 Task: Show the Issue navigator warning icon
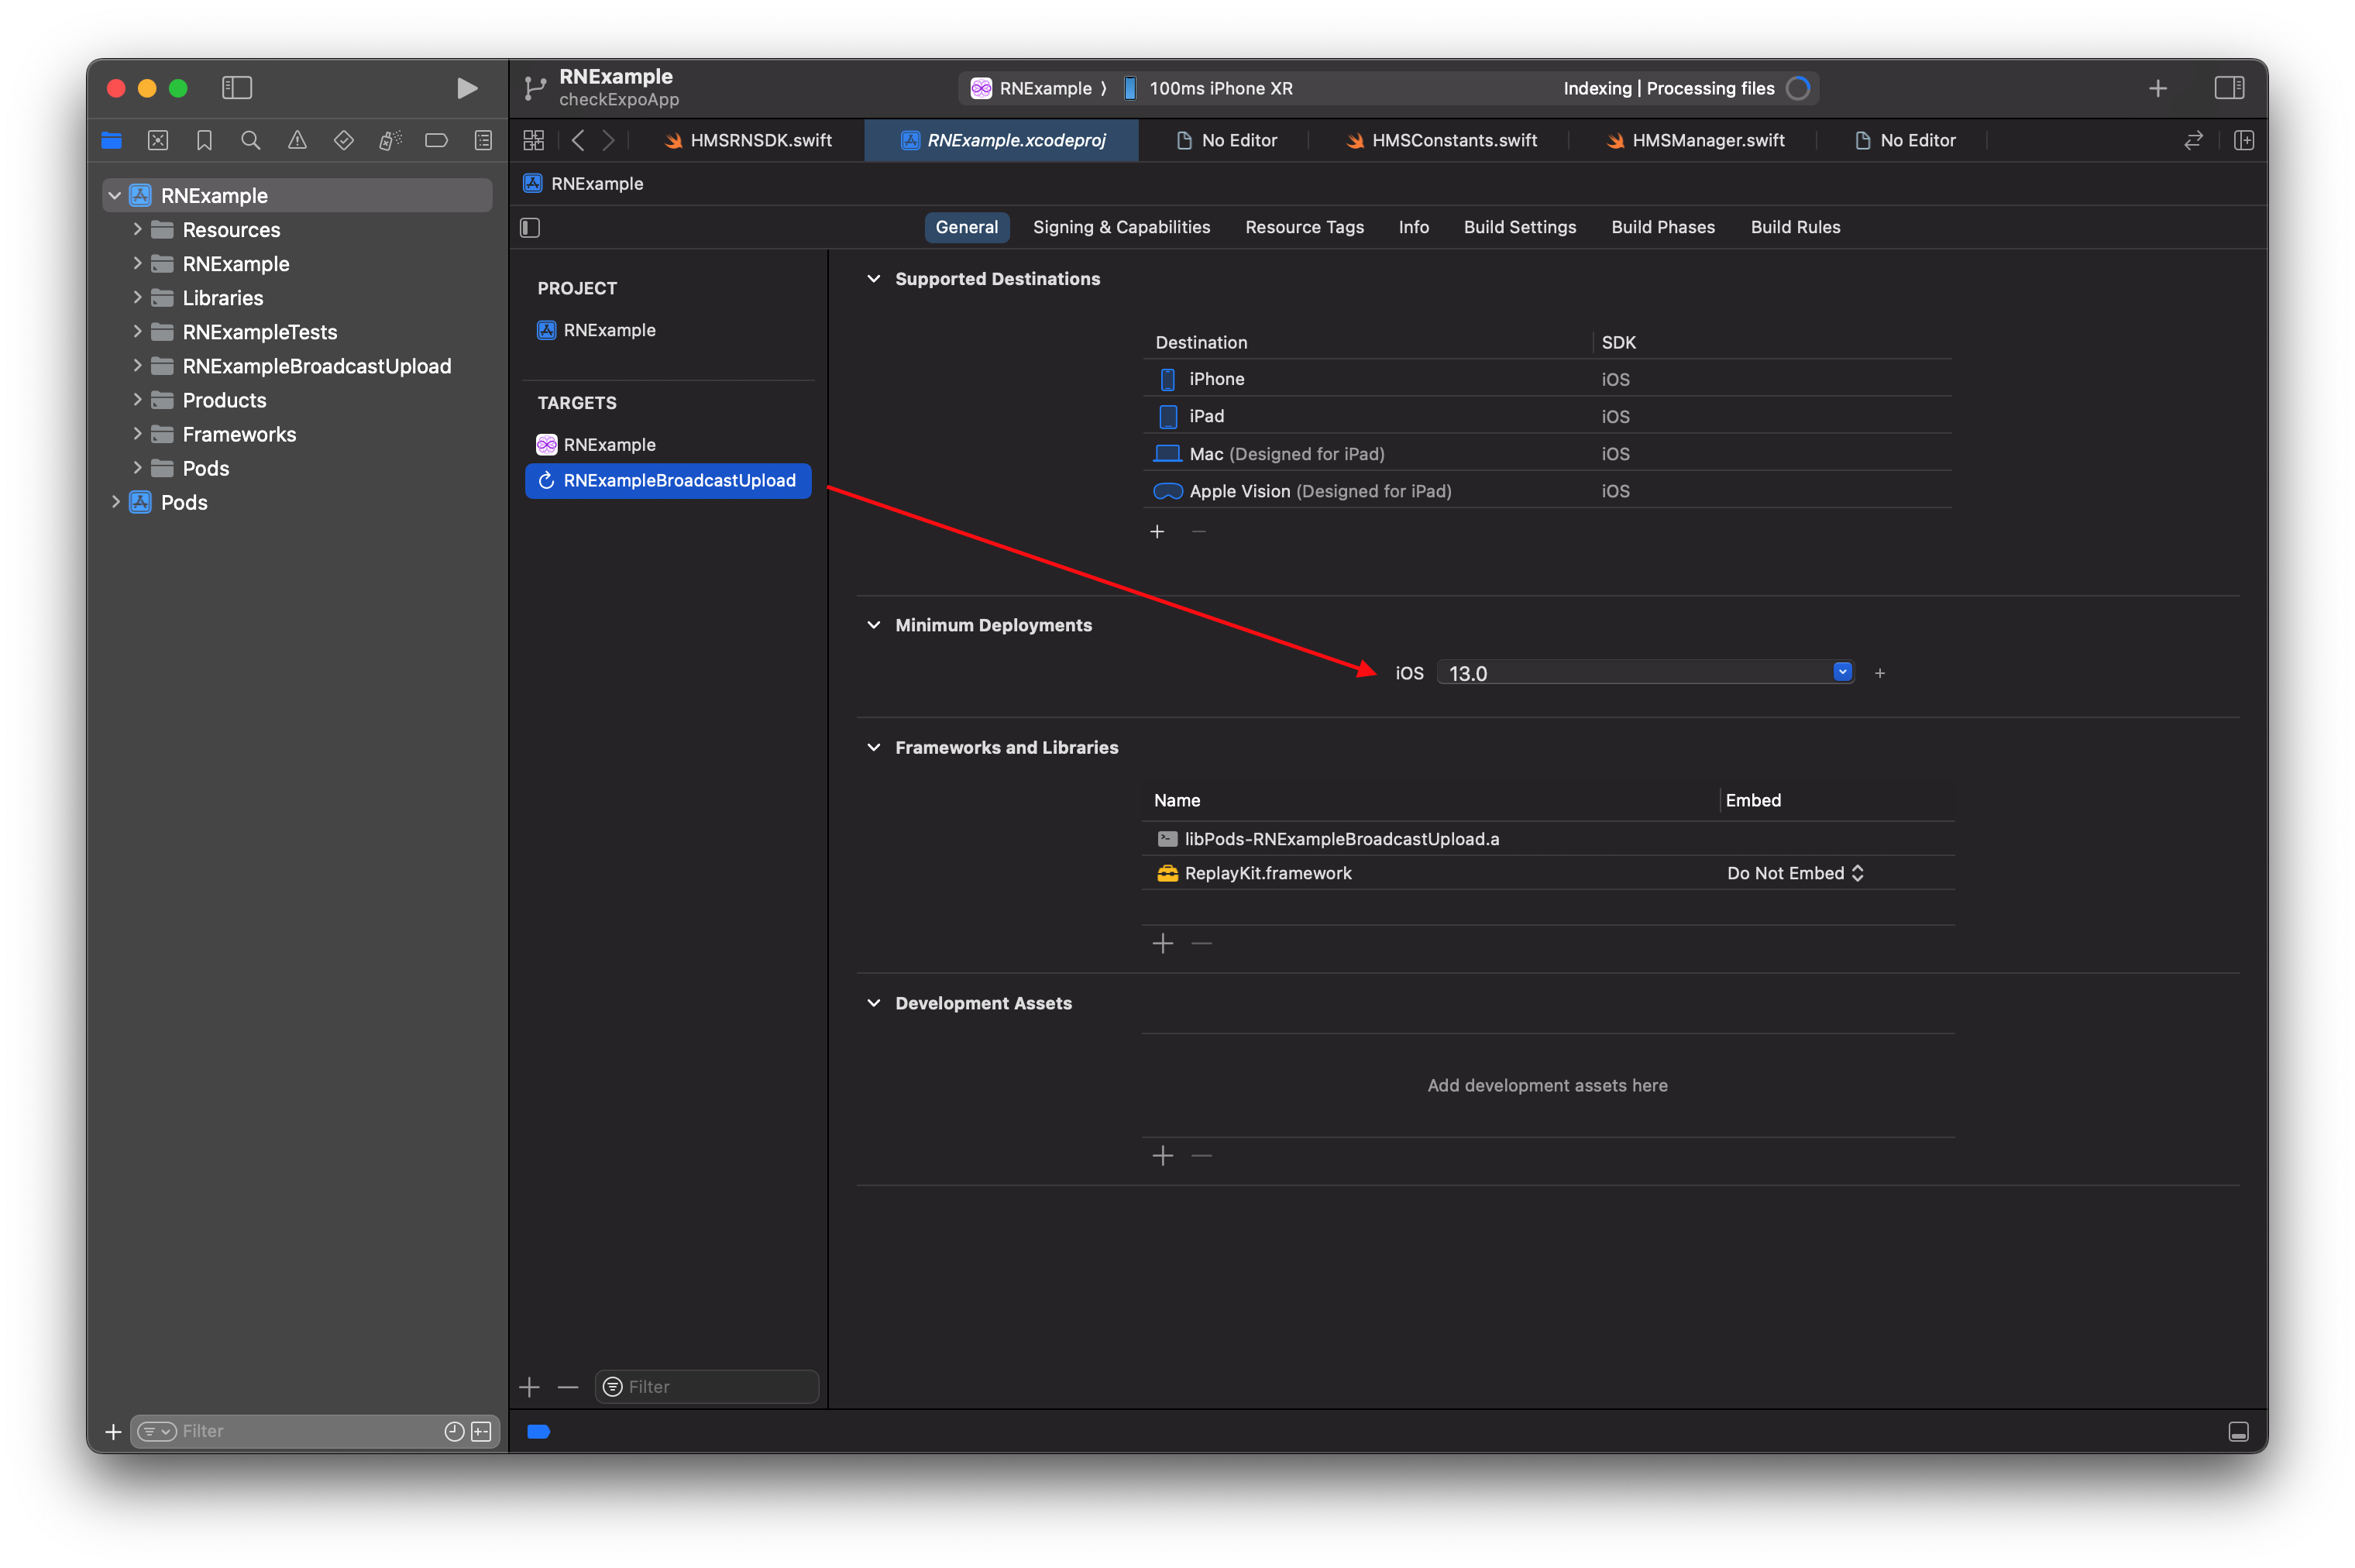297,140
